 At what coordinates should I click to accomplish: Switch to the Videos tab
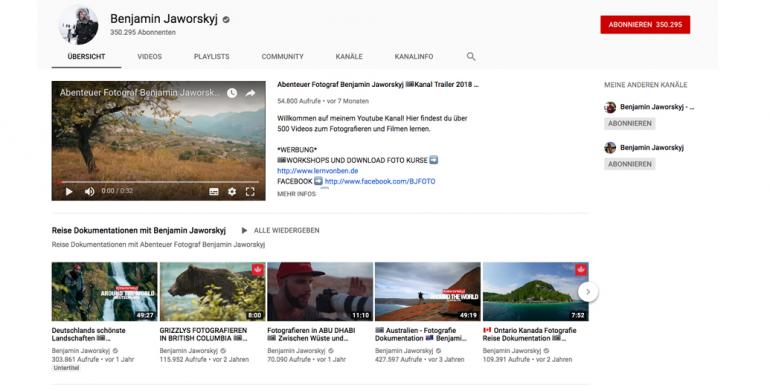tap(149, 56)
